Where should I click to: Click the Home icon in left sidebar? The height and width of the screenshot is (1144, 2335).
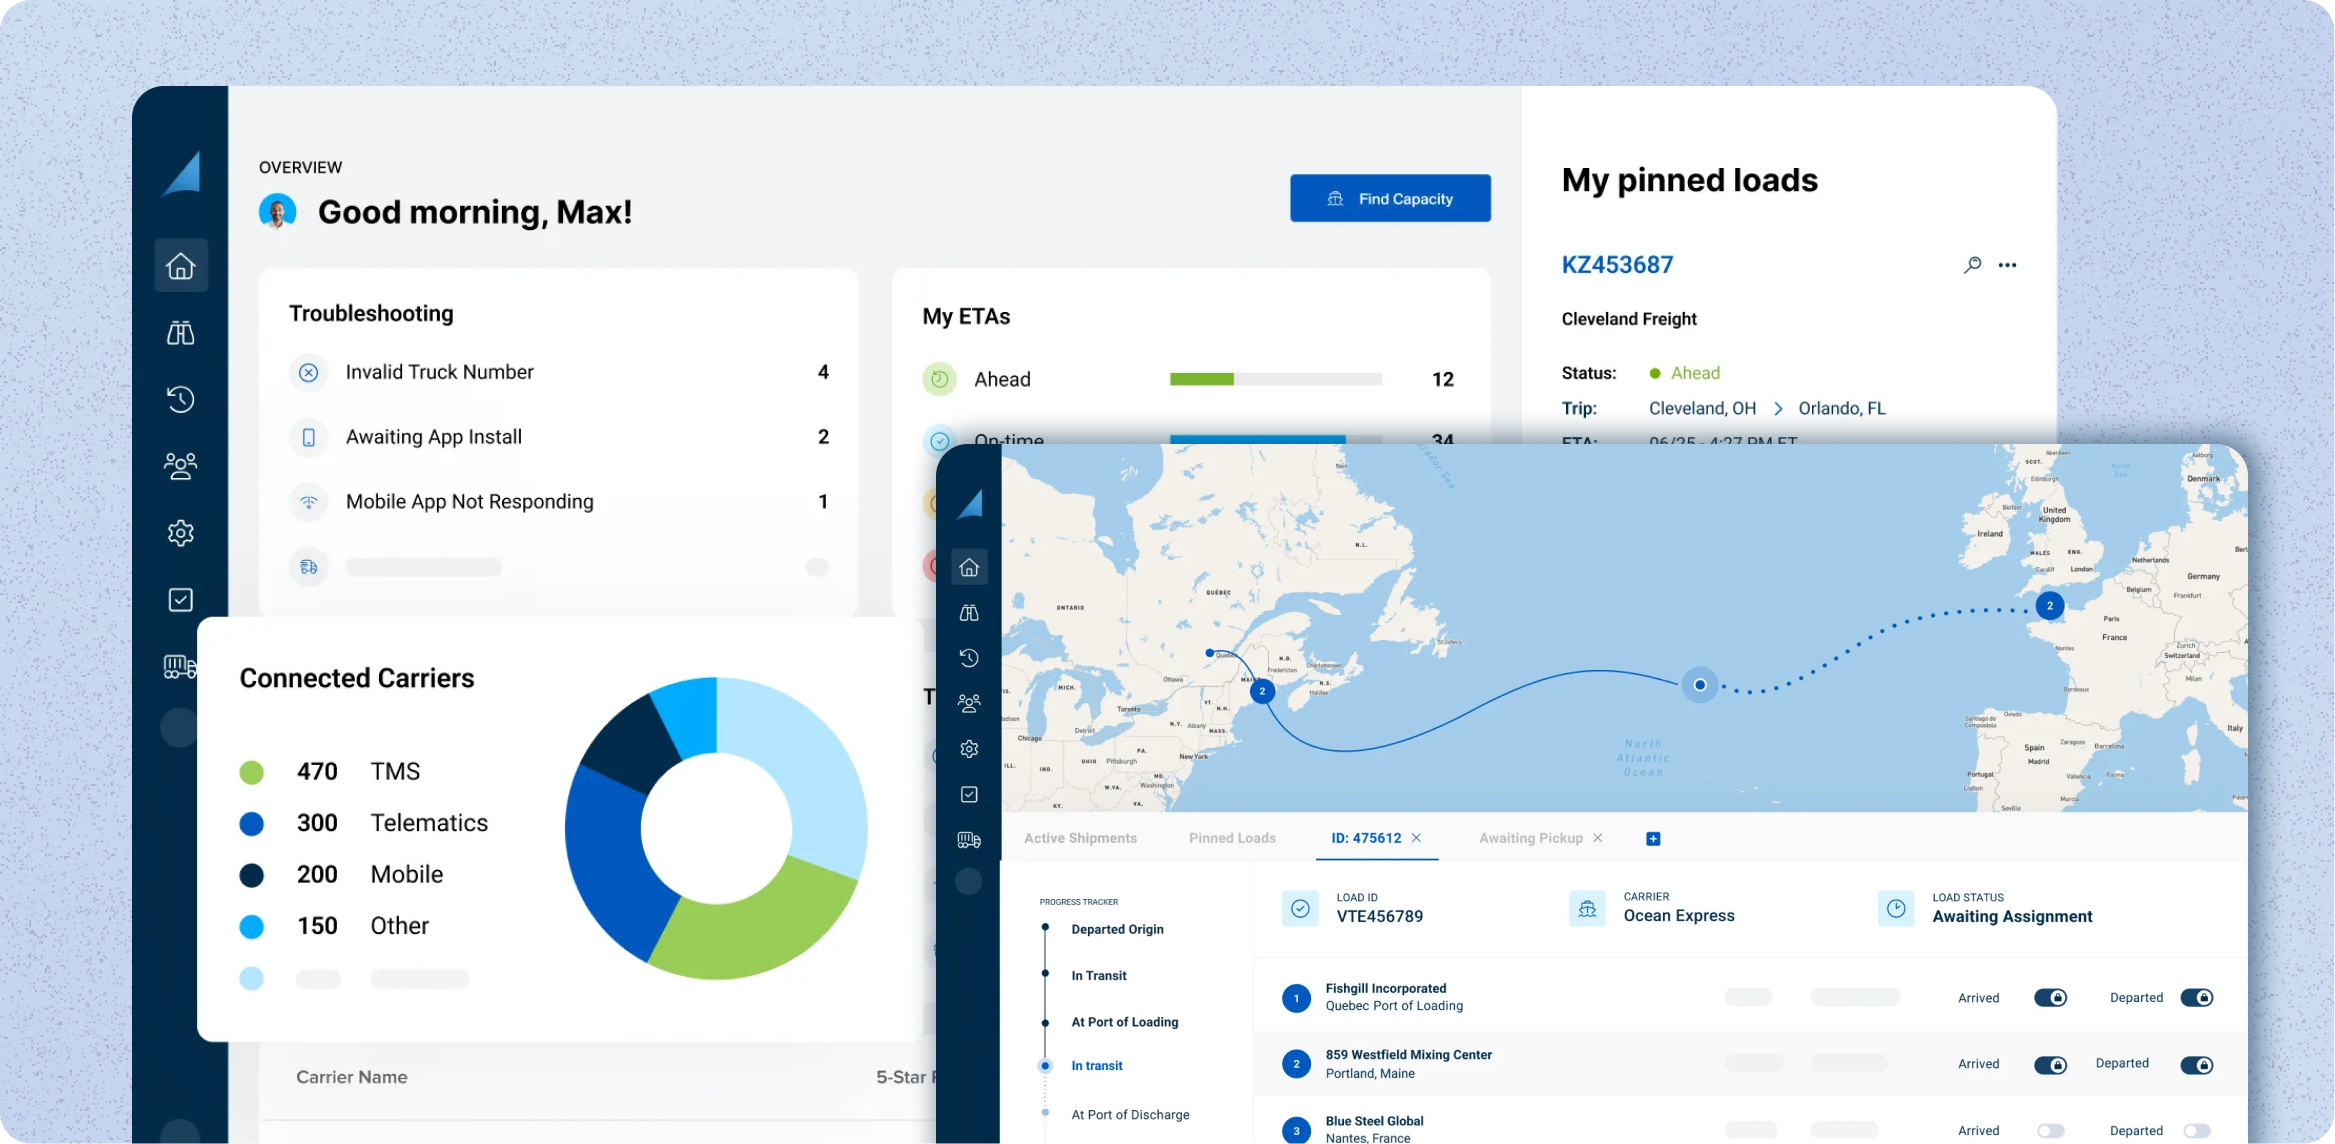pyautogui.click(x=181, y=266)
